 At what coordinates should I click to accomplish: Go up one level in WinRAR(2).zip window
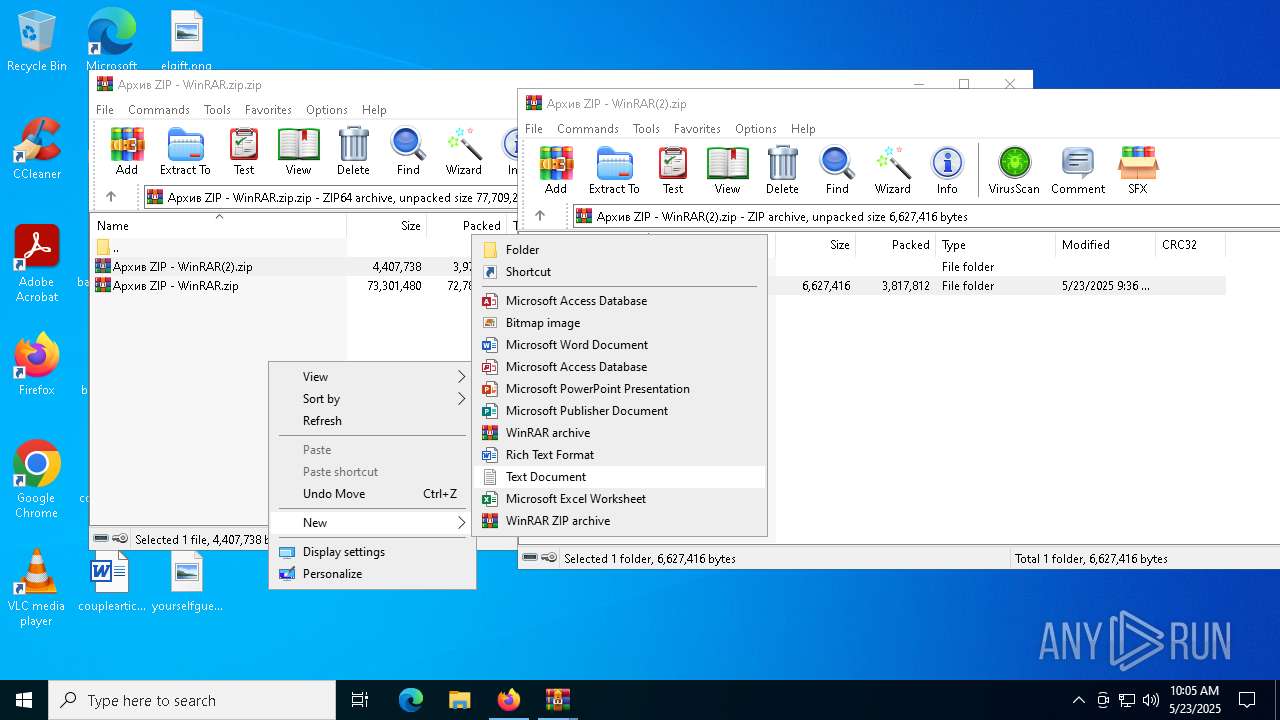pyautogui.click(x=540, y=216)
